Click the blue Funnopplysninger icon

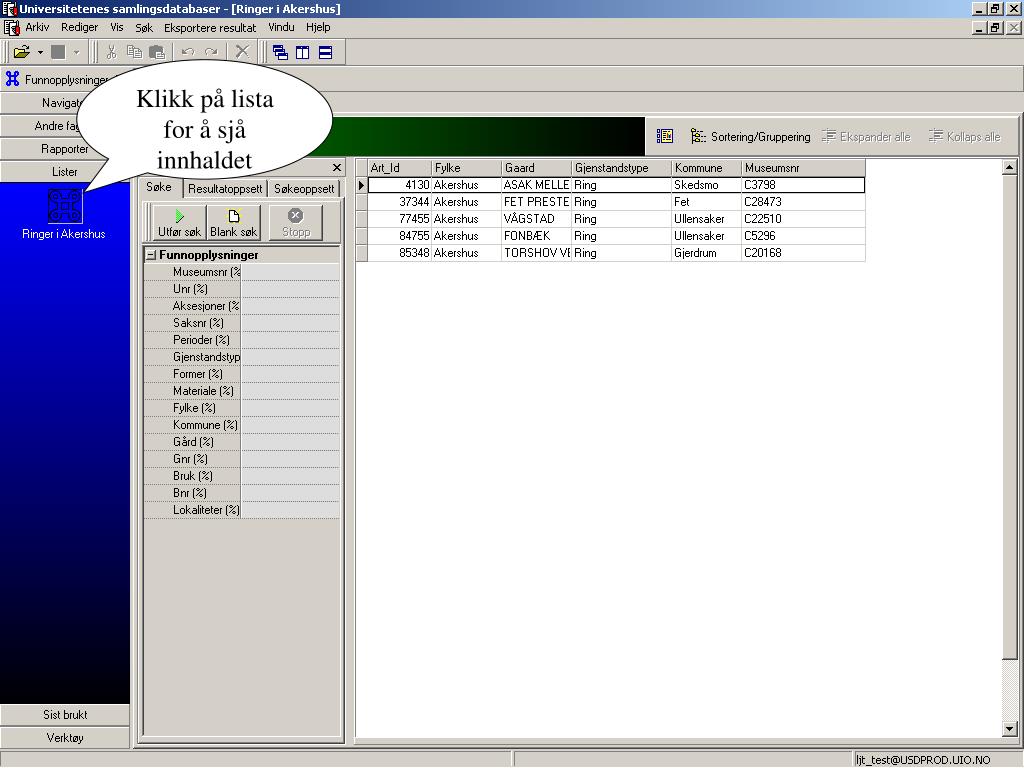pyautogui.click(x=12, y=79)
